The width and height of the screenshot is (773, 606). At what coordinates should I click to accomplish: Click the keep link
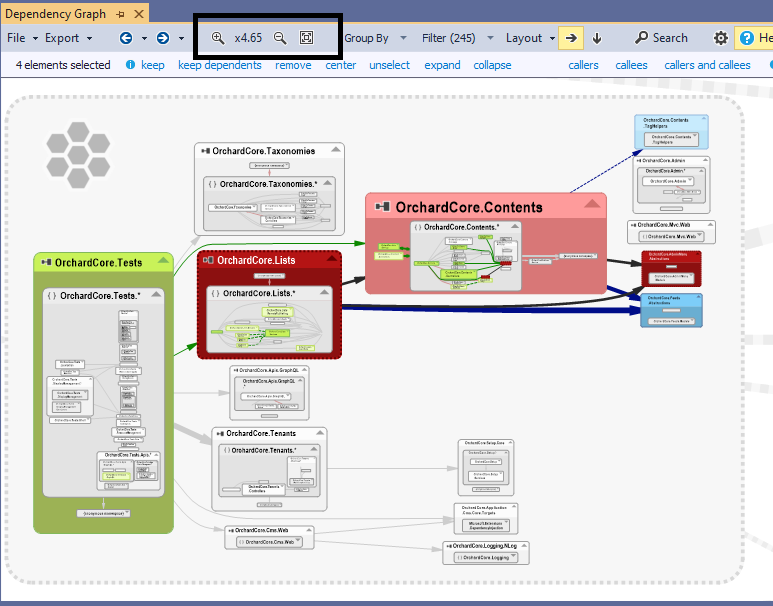[152, 65]
